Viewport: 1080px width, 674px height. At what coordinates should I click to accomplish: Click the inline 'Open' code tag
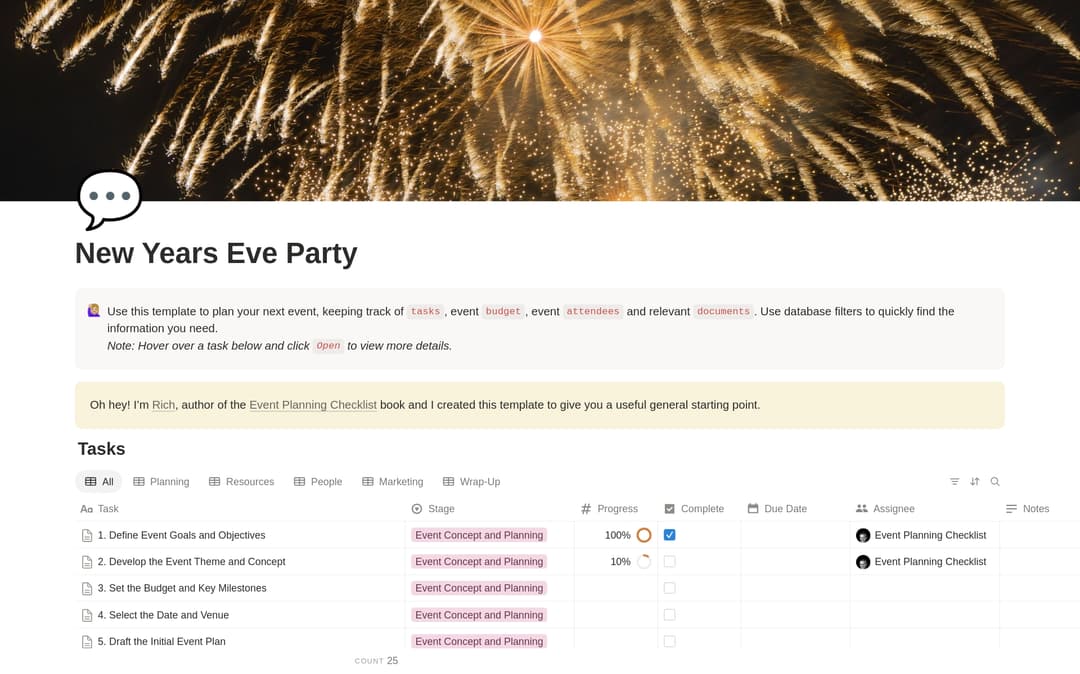point(329,346)
